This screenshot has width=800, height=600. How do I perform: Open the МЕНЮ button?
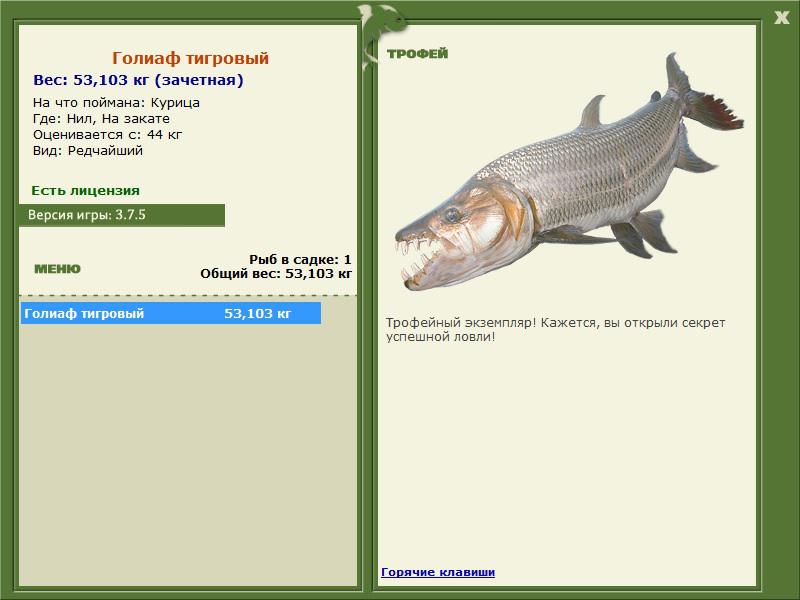(x=57, y=269)
